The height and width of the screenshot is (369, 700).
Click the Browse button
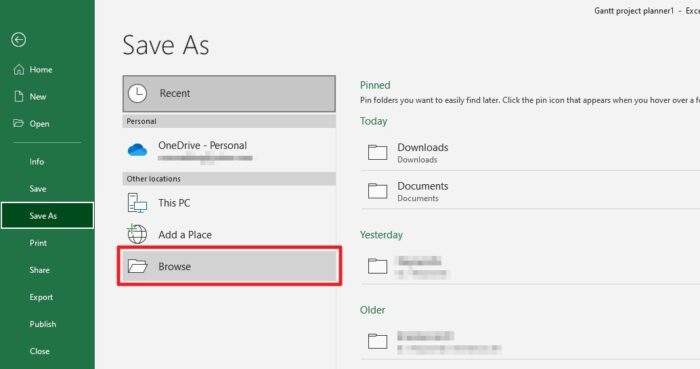tap(229, 266)
